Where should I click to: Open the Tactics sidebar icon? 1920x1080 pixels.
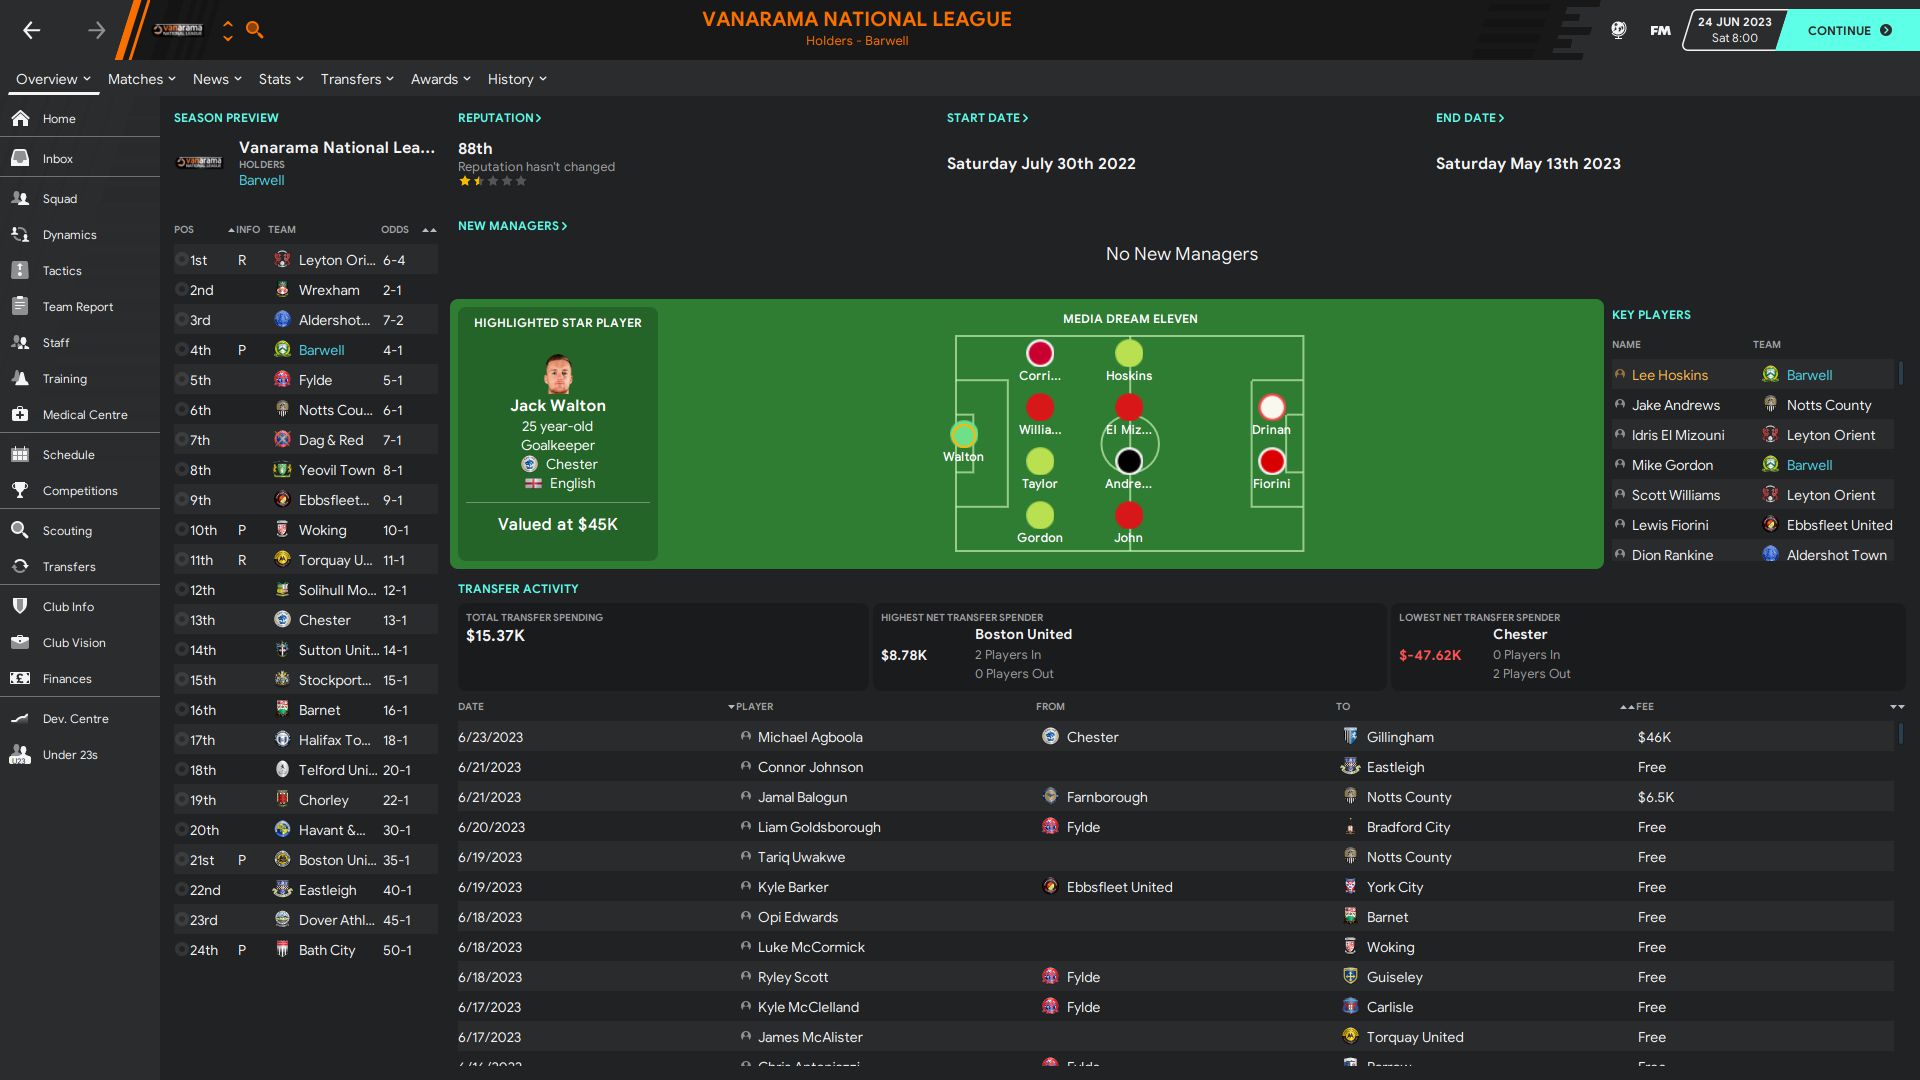point(20,271)
